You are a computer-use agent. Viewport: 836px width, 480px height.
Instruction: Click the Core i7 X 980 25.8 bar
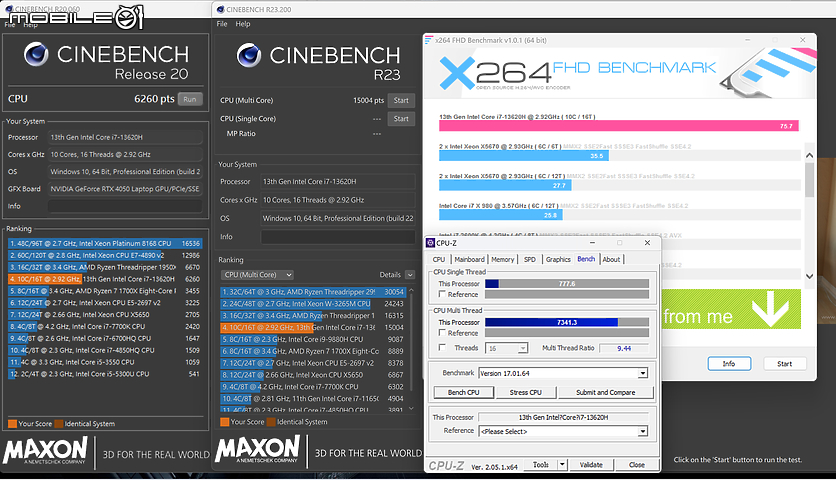click(501, 215)
